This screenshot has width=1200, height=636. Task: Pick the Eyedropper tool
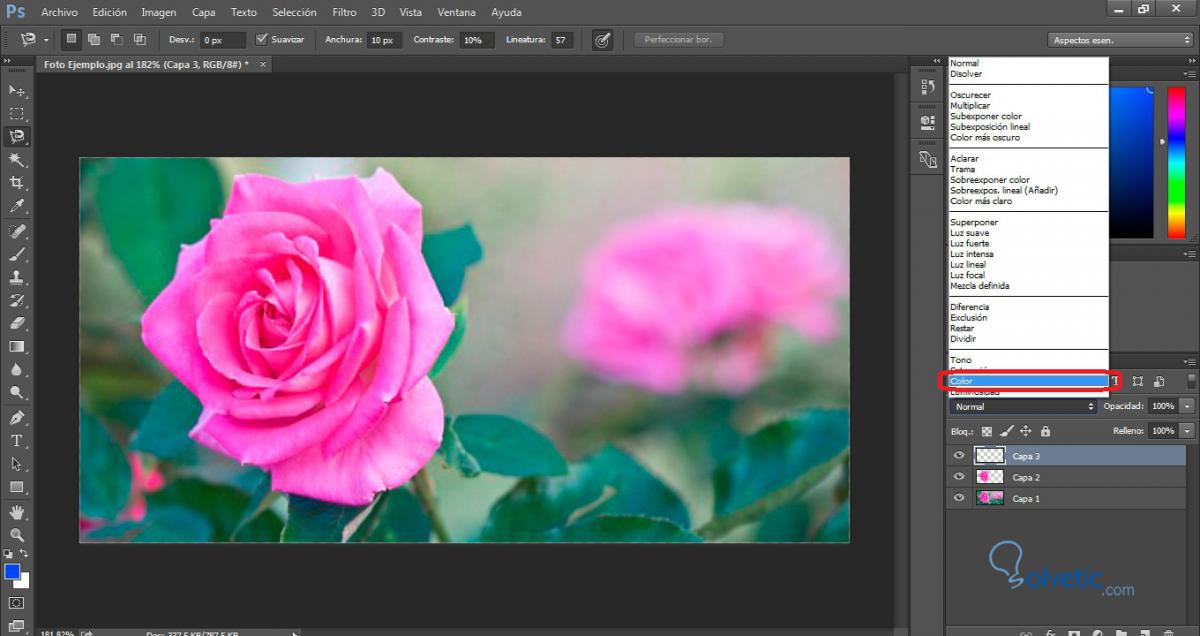pyautogui.click(x=17, y=206)
